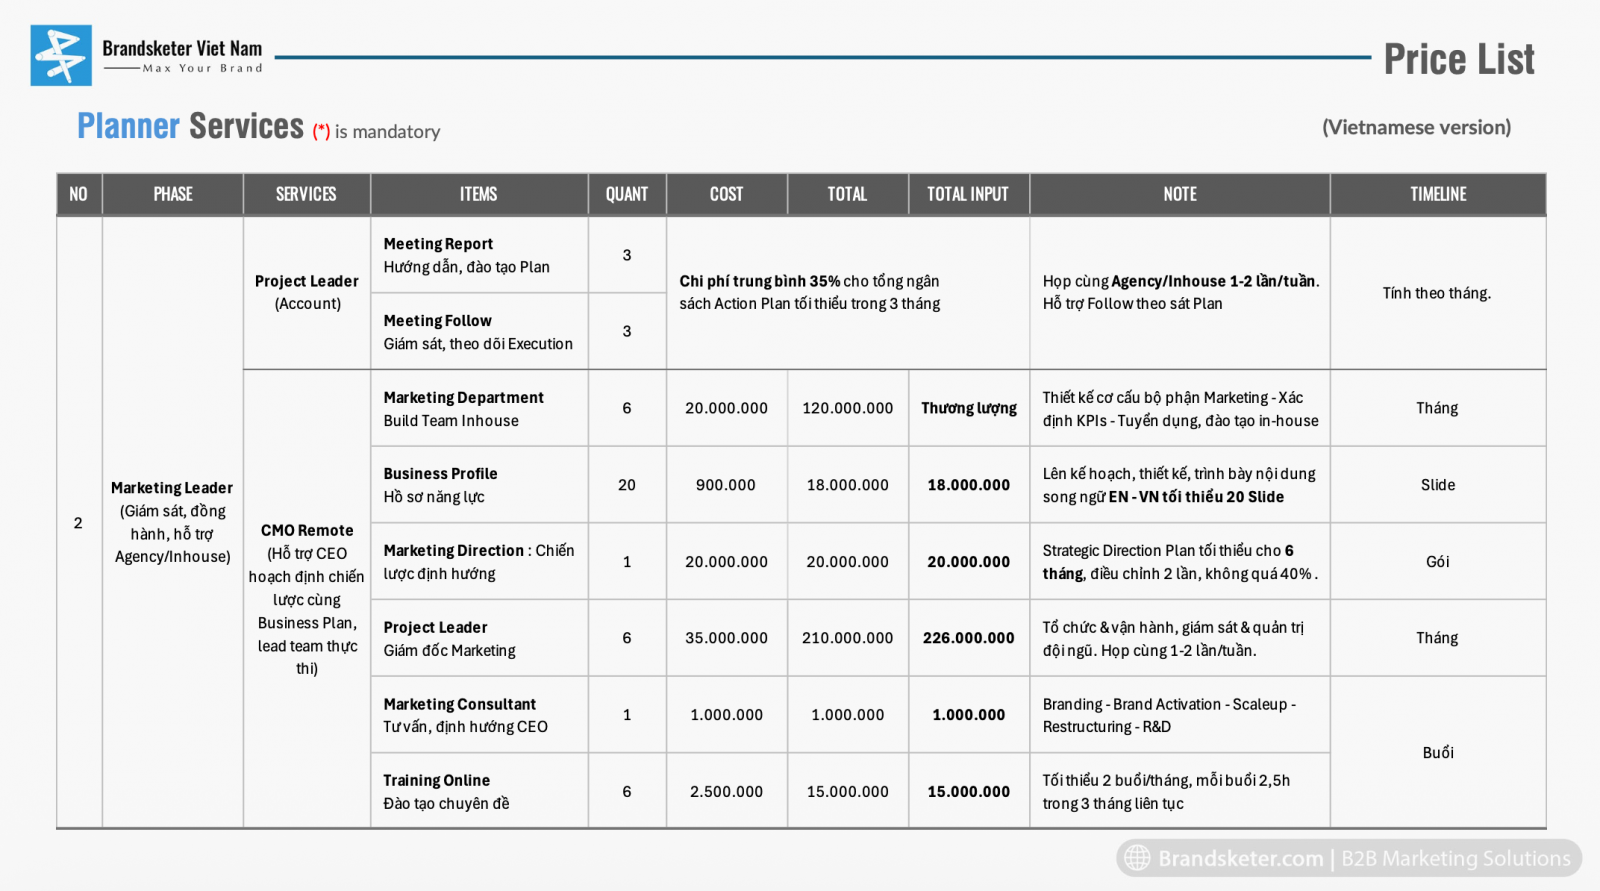This screenshot has height=891, width=1600.
Task: Click the Brandsketer Viet Nam logo icon
Action: pos(61,56)
